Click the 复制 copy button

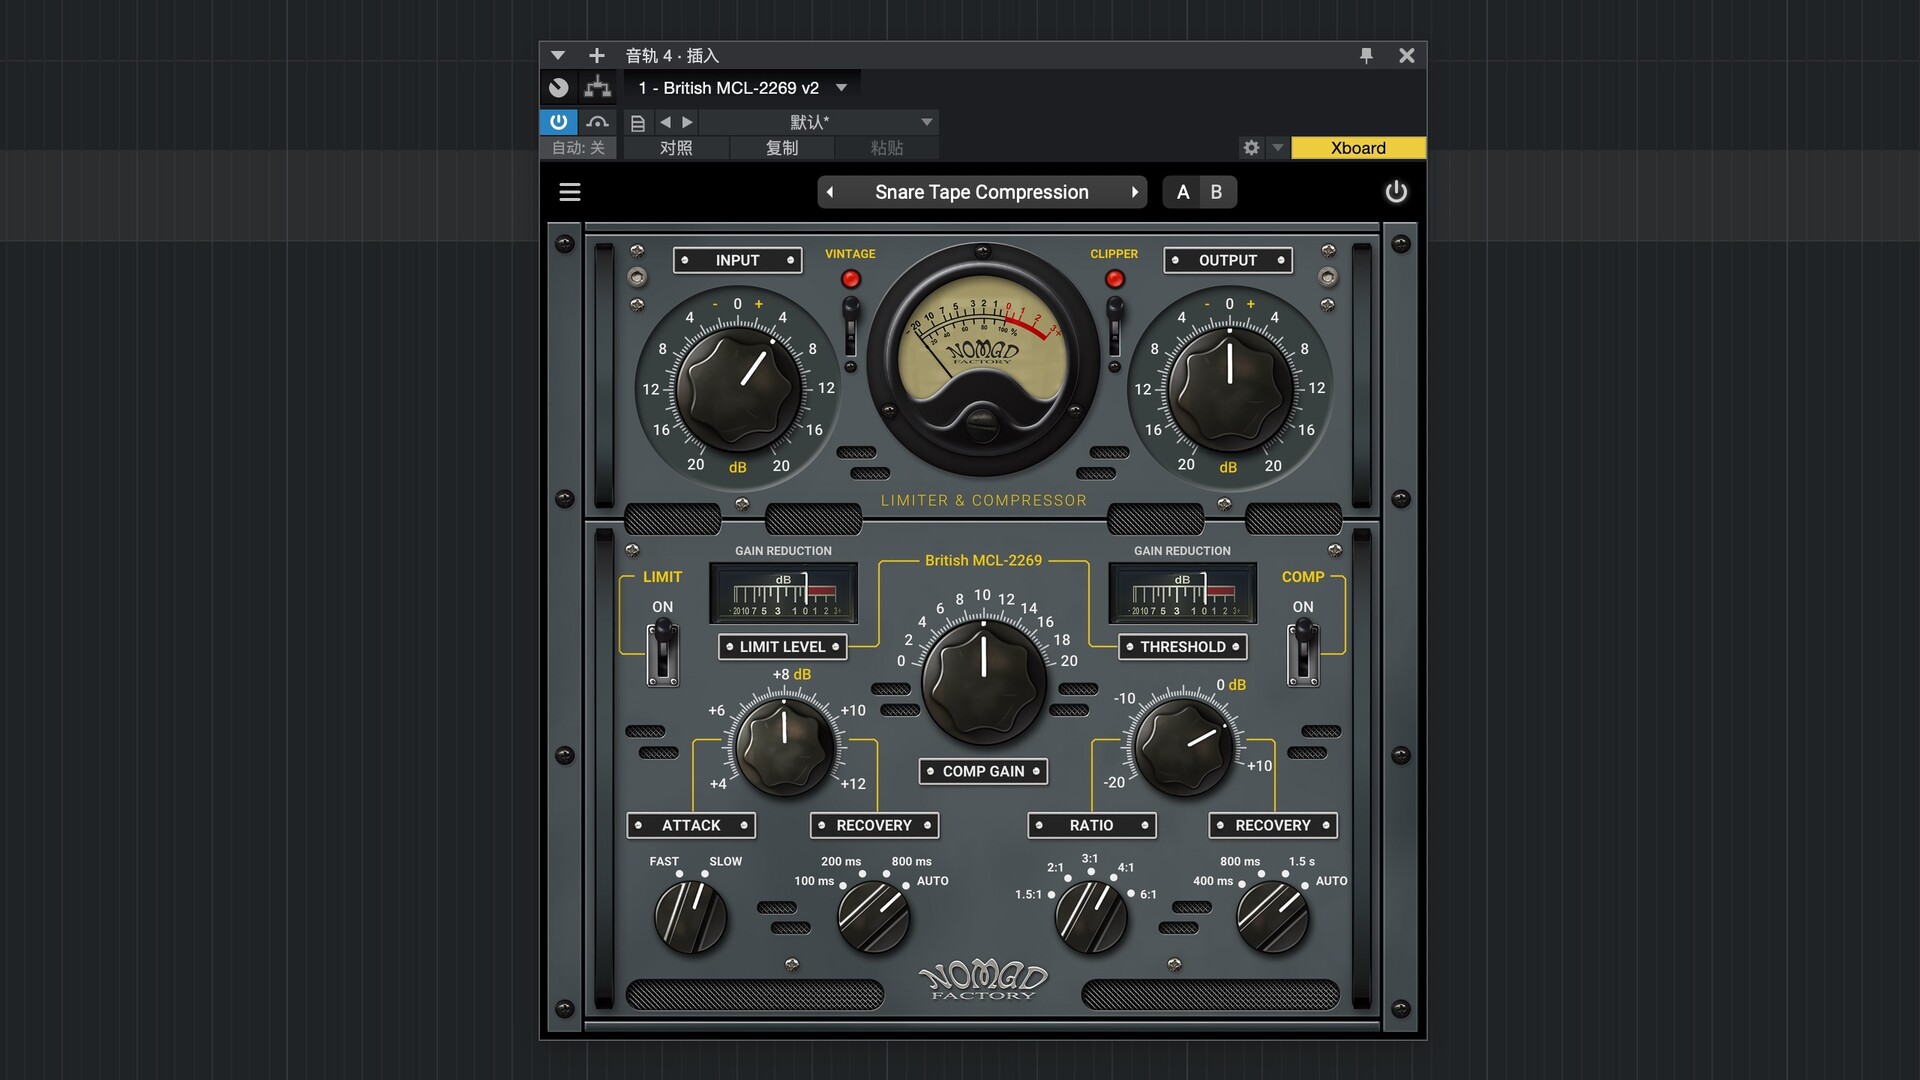point(782,148)
